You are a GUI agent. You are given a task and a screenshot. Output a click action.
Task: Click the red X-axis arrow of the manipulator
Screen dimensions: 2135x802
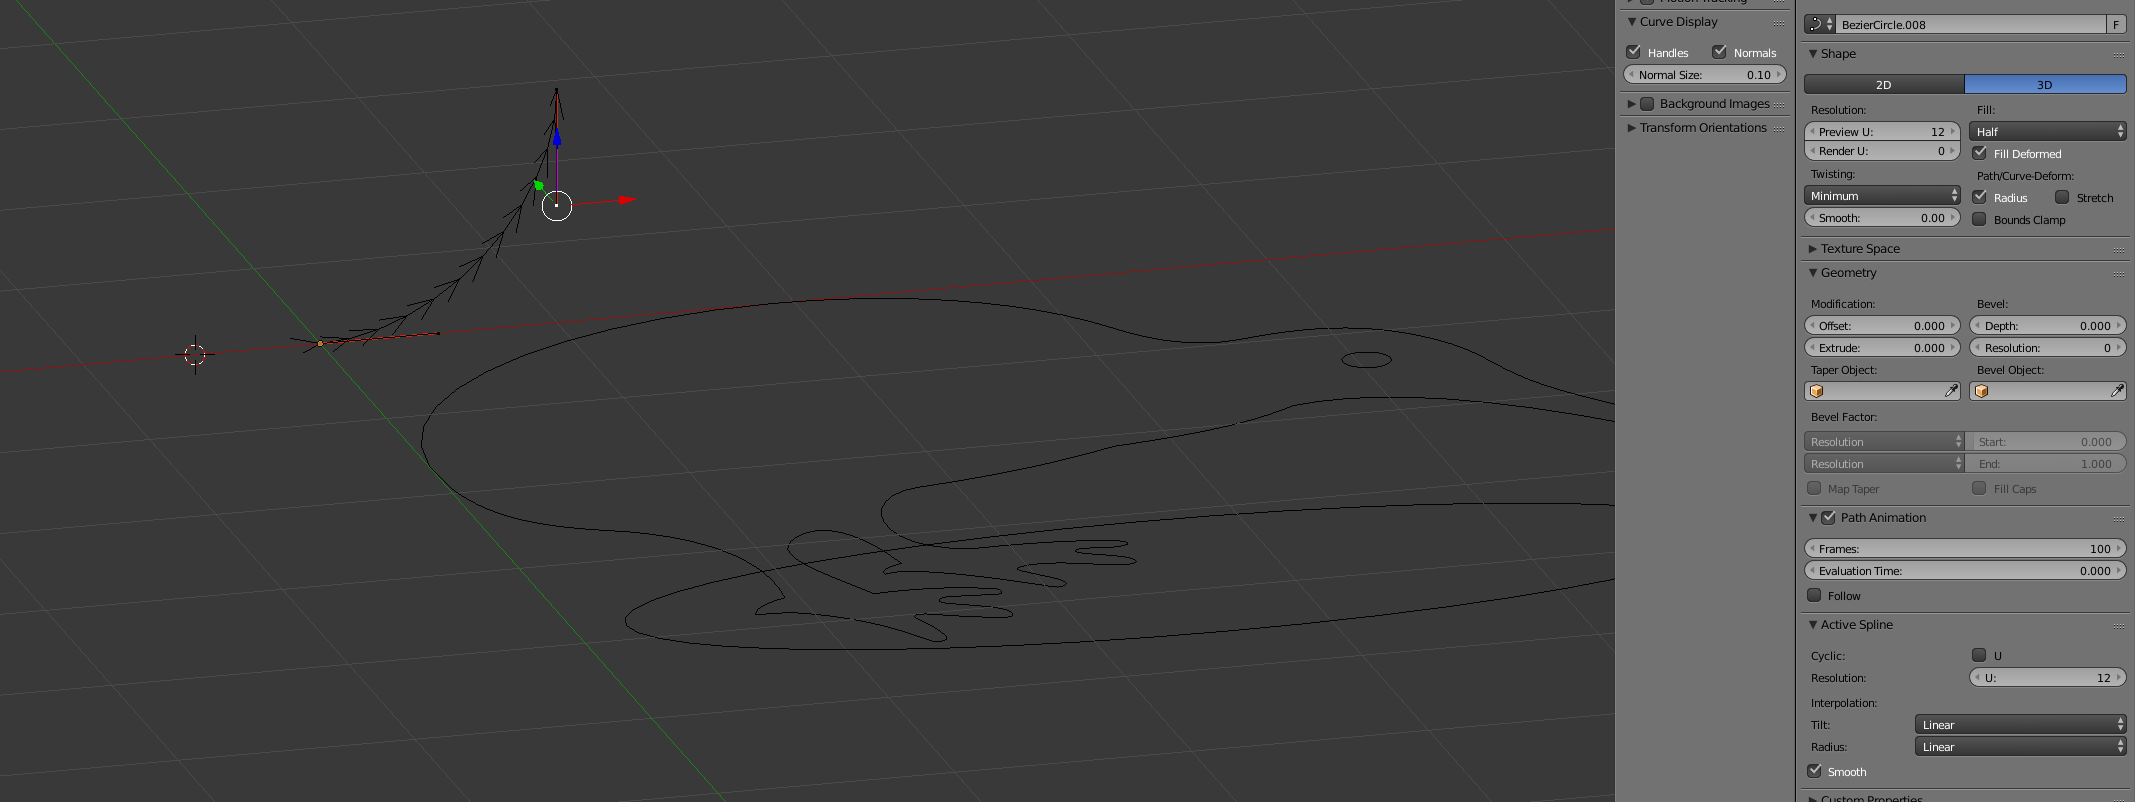tap(626, 200)
